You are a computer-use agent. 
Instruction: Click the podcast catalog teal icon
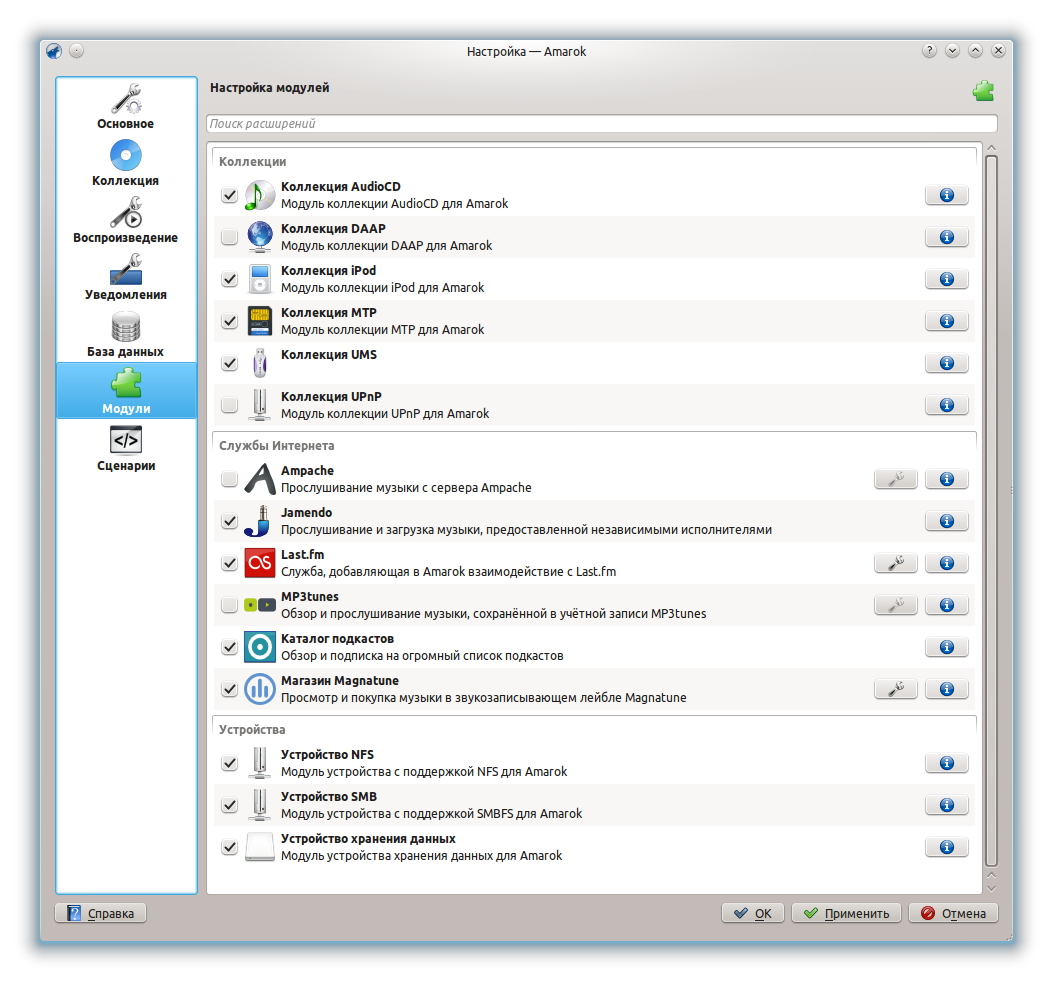259,647
